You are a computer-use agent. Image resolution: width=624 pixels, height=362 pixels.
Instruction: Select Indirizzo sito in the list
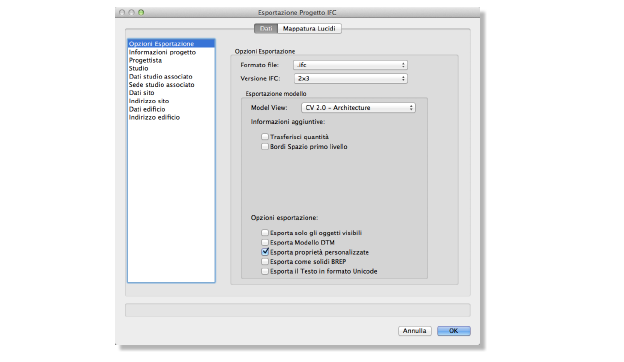171,101
